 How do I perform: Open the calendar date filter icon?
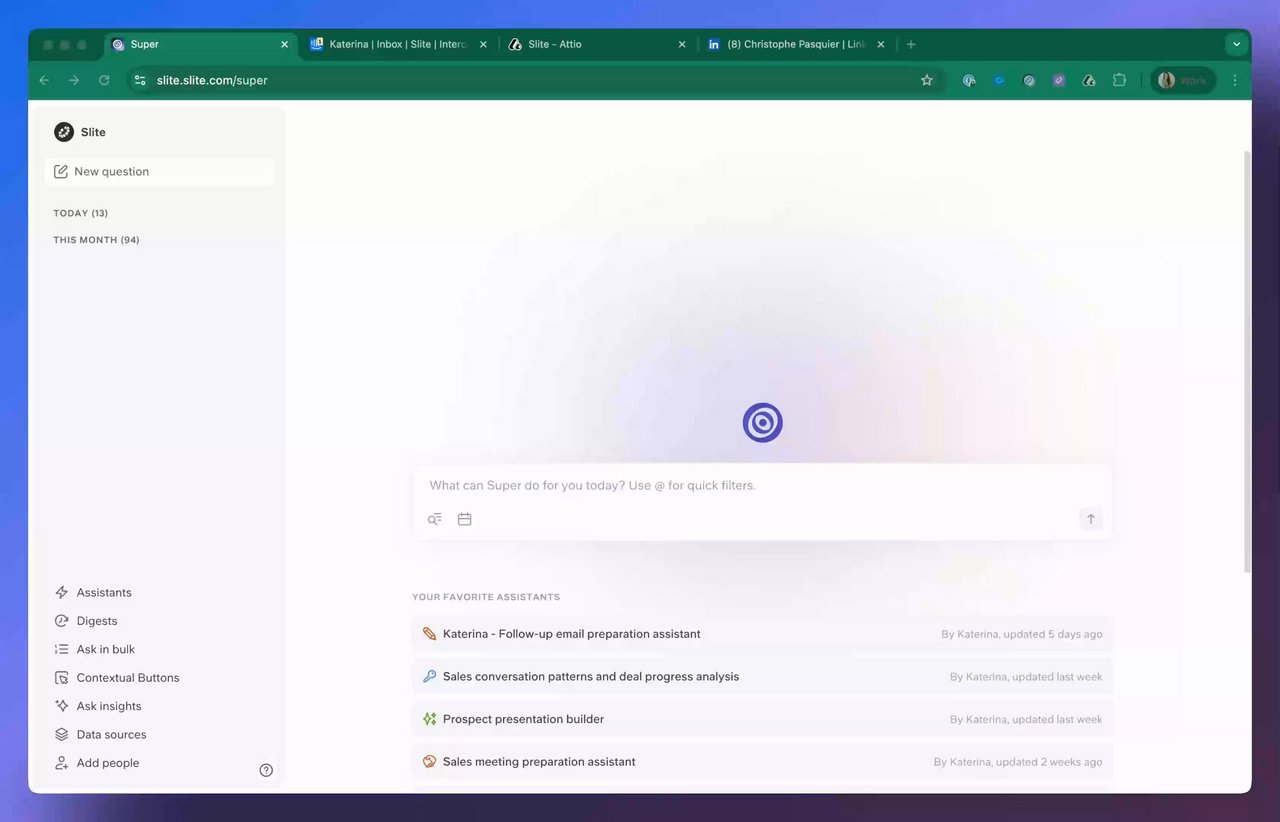tap(464, 519)
